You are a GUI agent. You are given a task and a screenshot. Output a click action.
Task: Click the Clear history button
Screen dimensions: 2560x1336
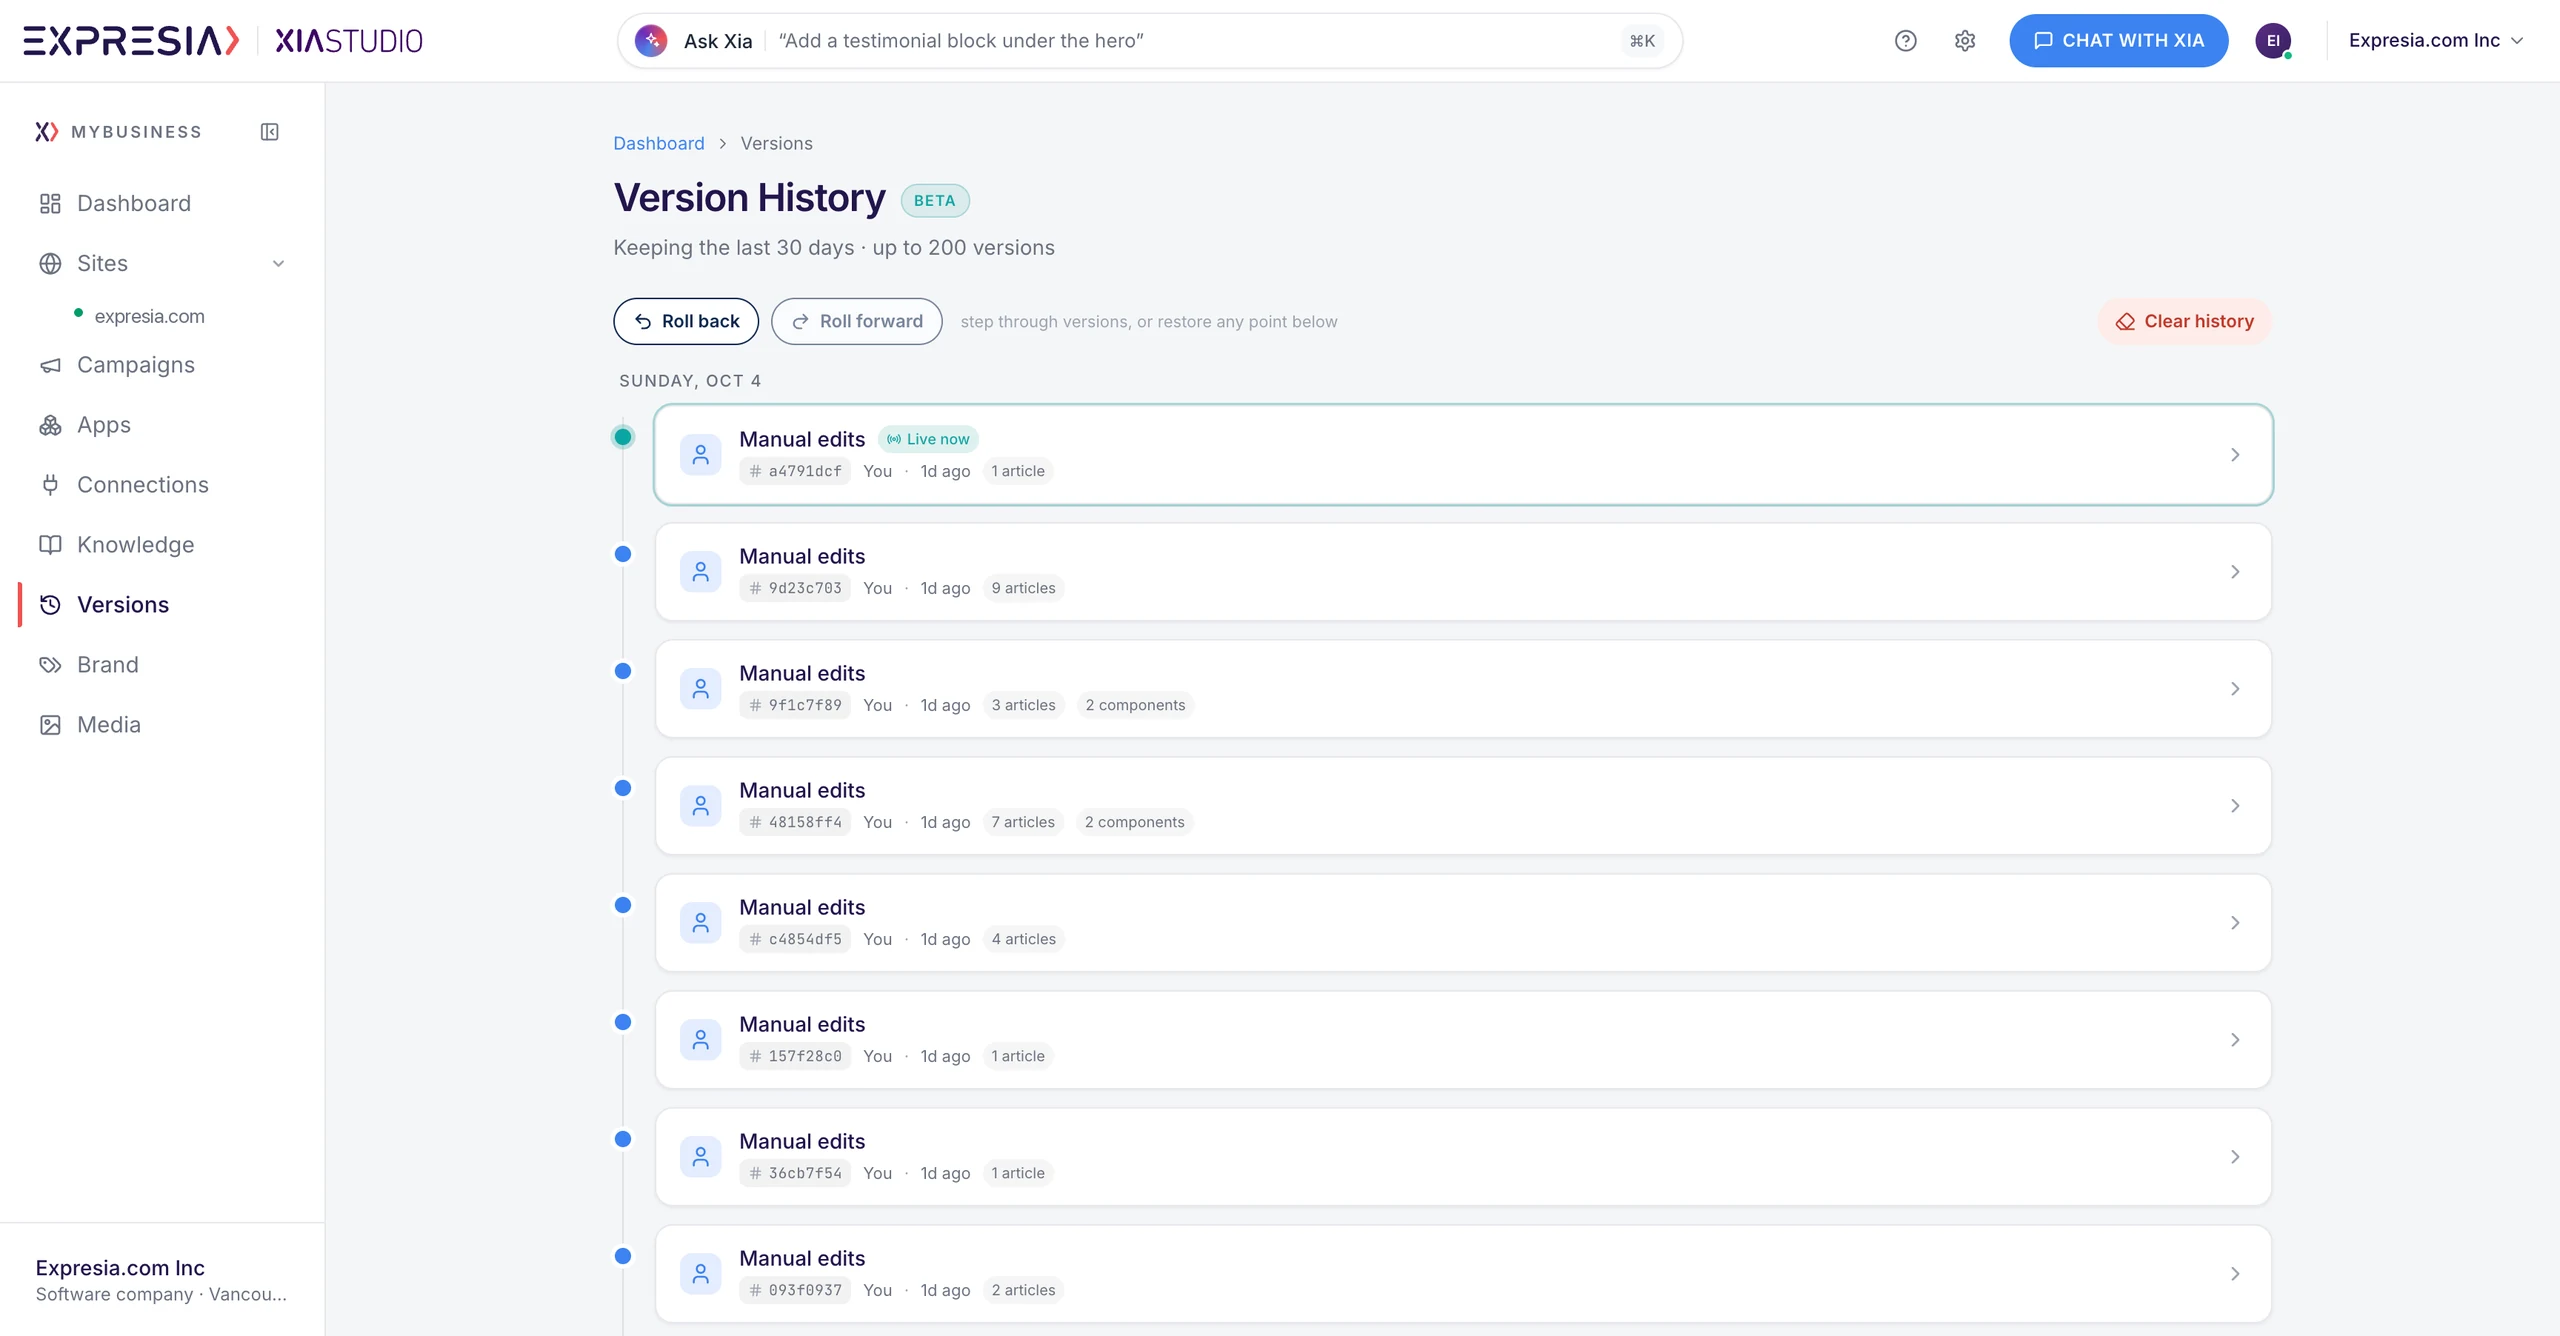[2184, 322]
